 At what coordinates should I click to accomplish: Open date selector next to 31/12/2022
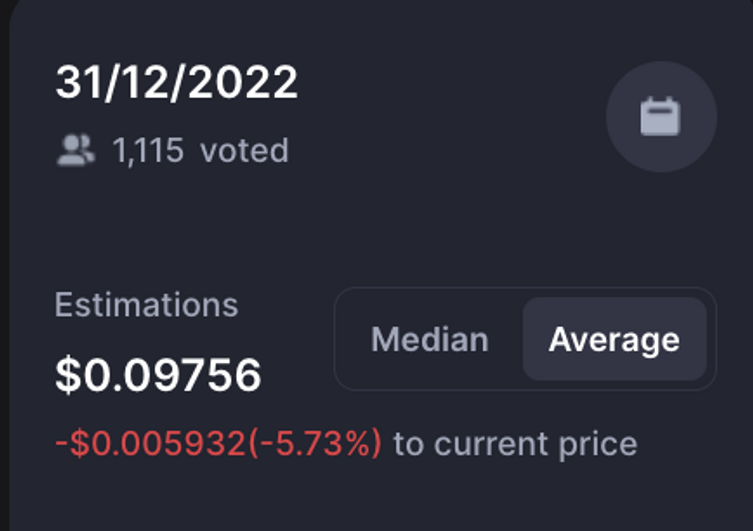pyautogui.click(x=661, y=117)
